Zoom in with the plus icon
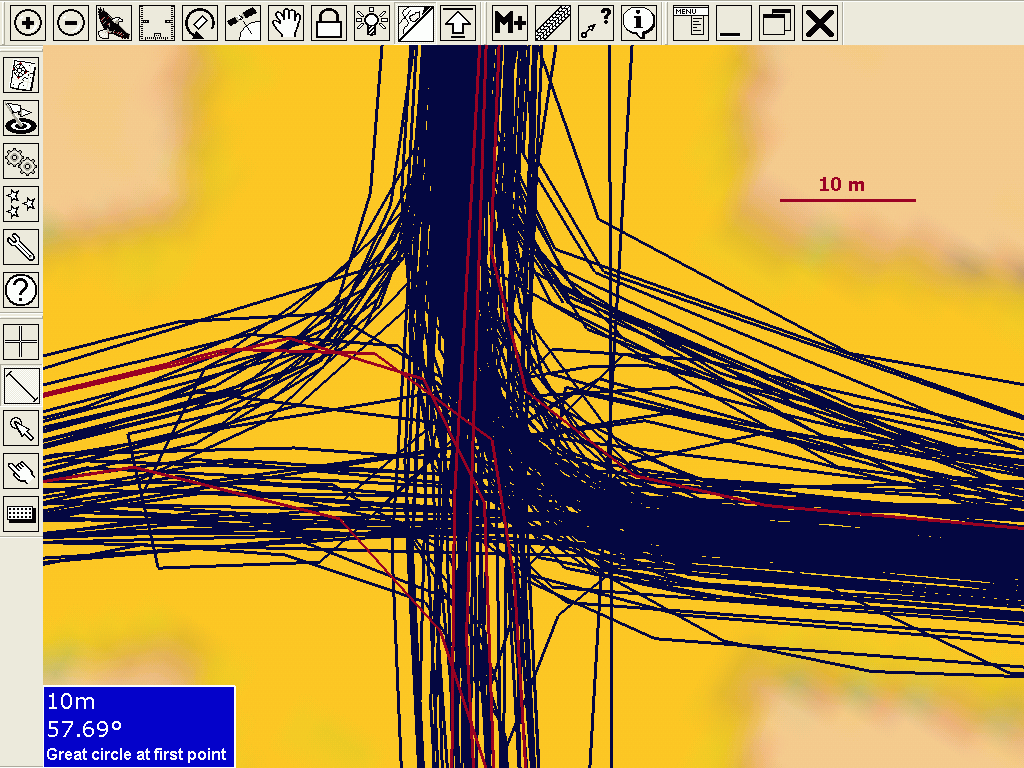1024x768 pixels. pyautogui.click(x=28, y=23)
